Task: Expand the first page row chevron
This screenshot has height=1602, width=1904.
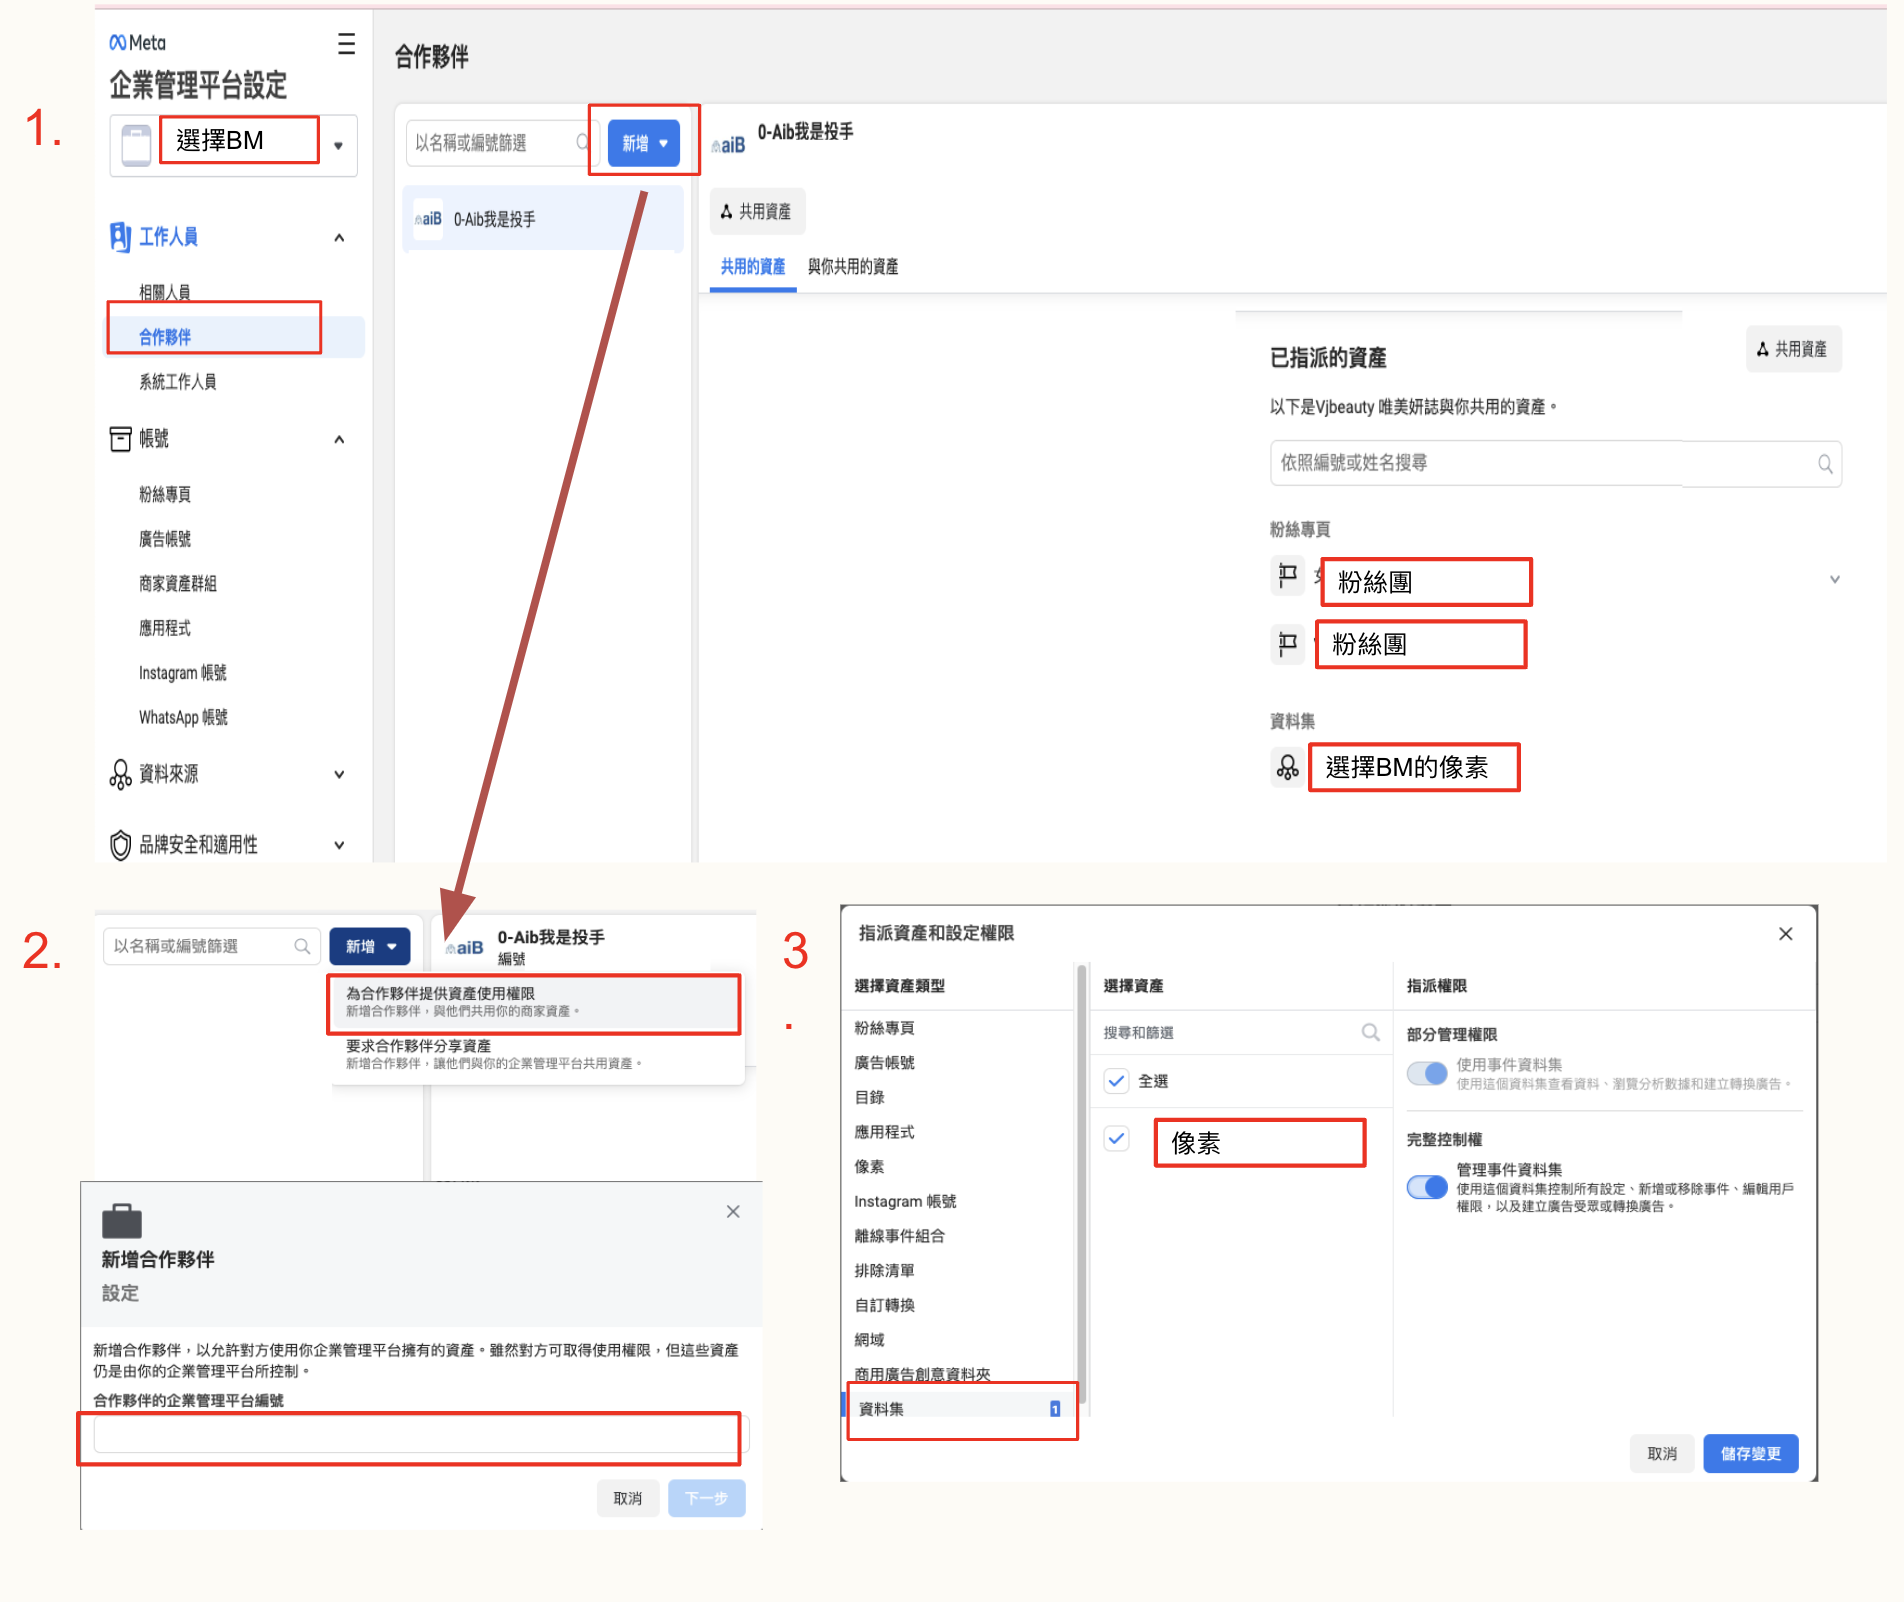Action: pyautogui.click(x=1835, y=579)
